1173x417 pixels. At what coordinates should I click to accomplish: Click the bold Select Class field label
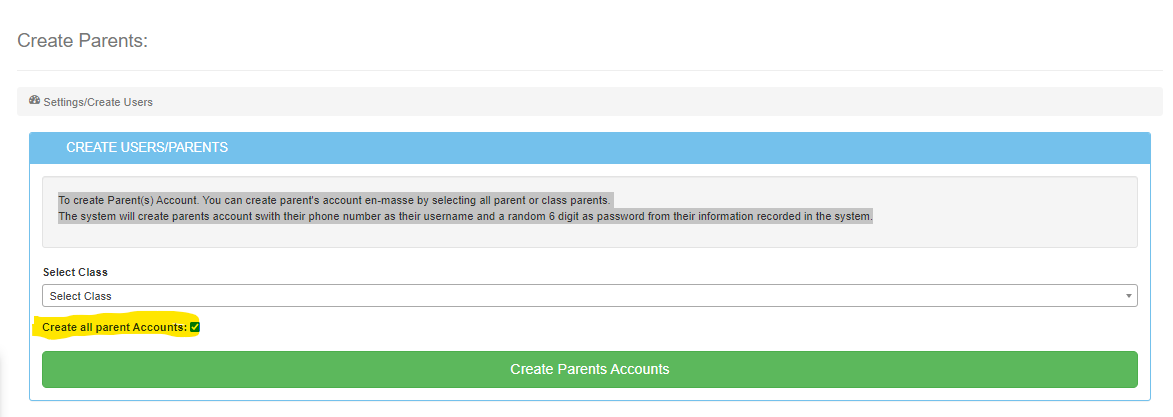[75, 272]
